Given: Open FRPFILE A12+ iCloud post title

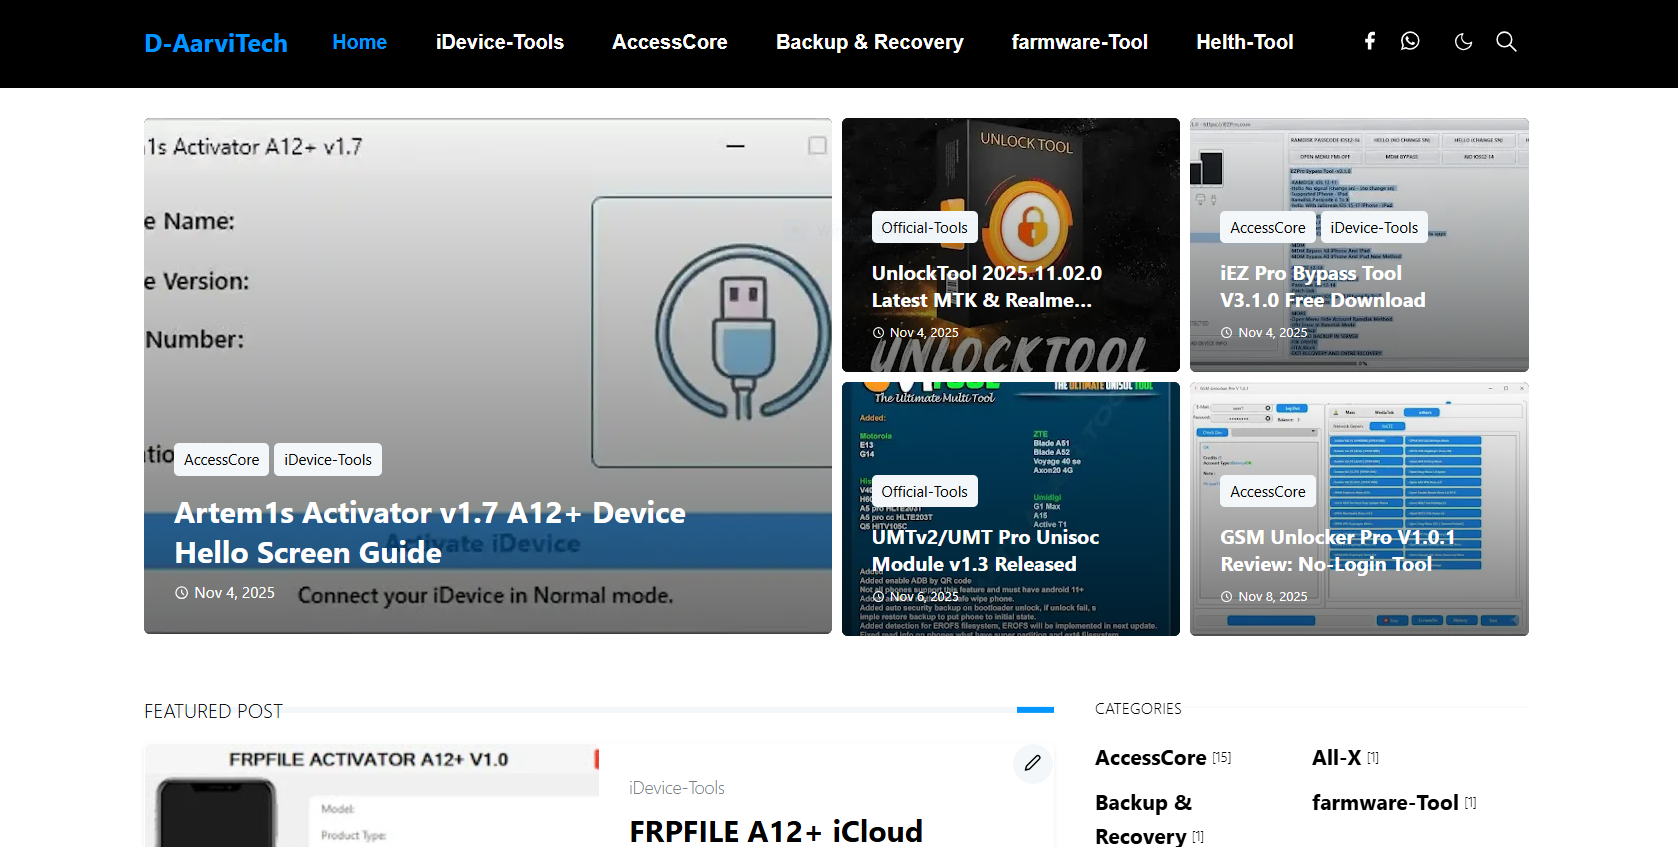Looking at the screenshot, I should (x=776, y=831).
